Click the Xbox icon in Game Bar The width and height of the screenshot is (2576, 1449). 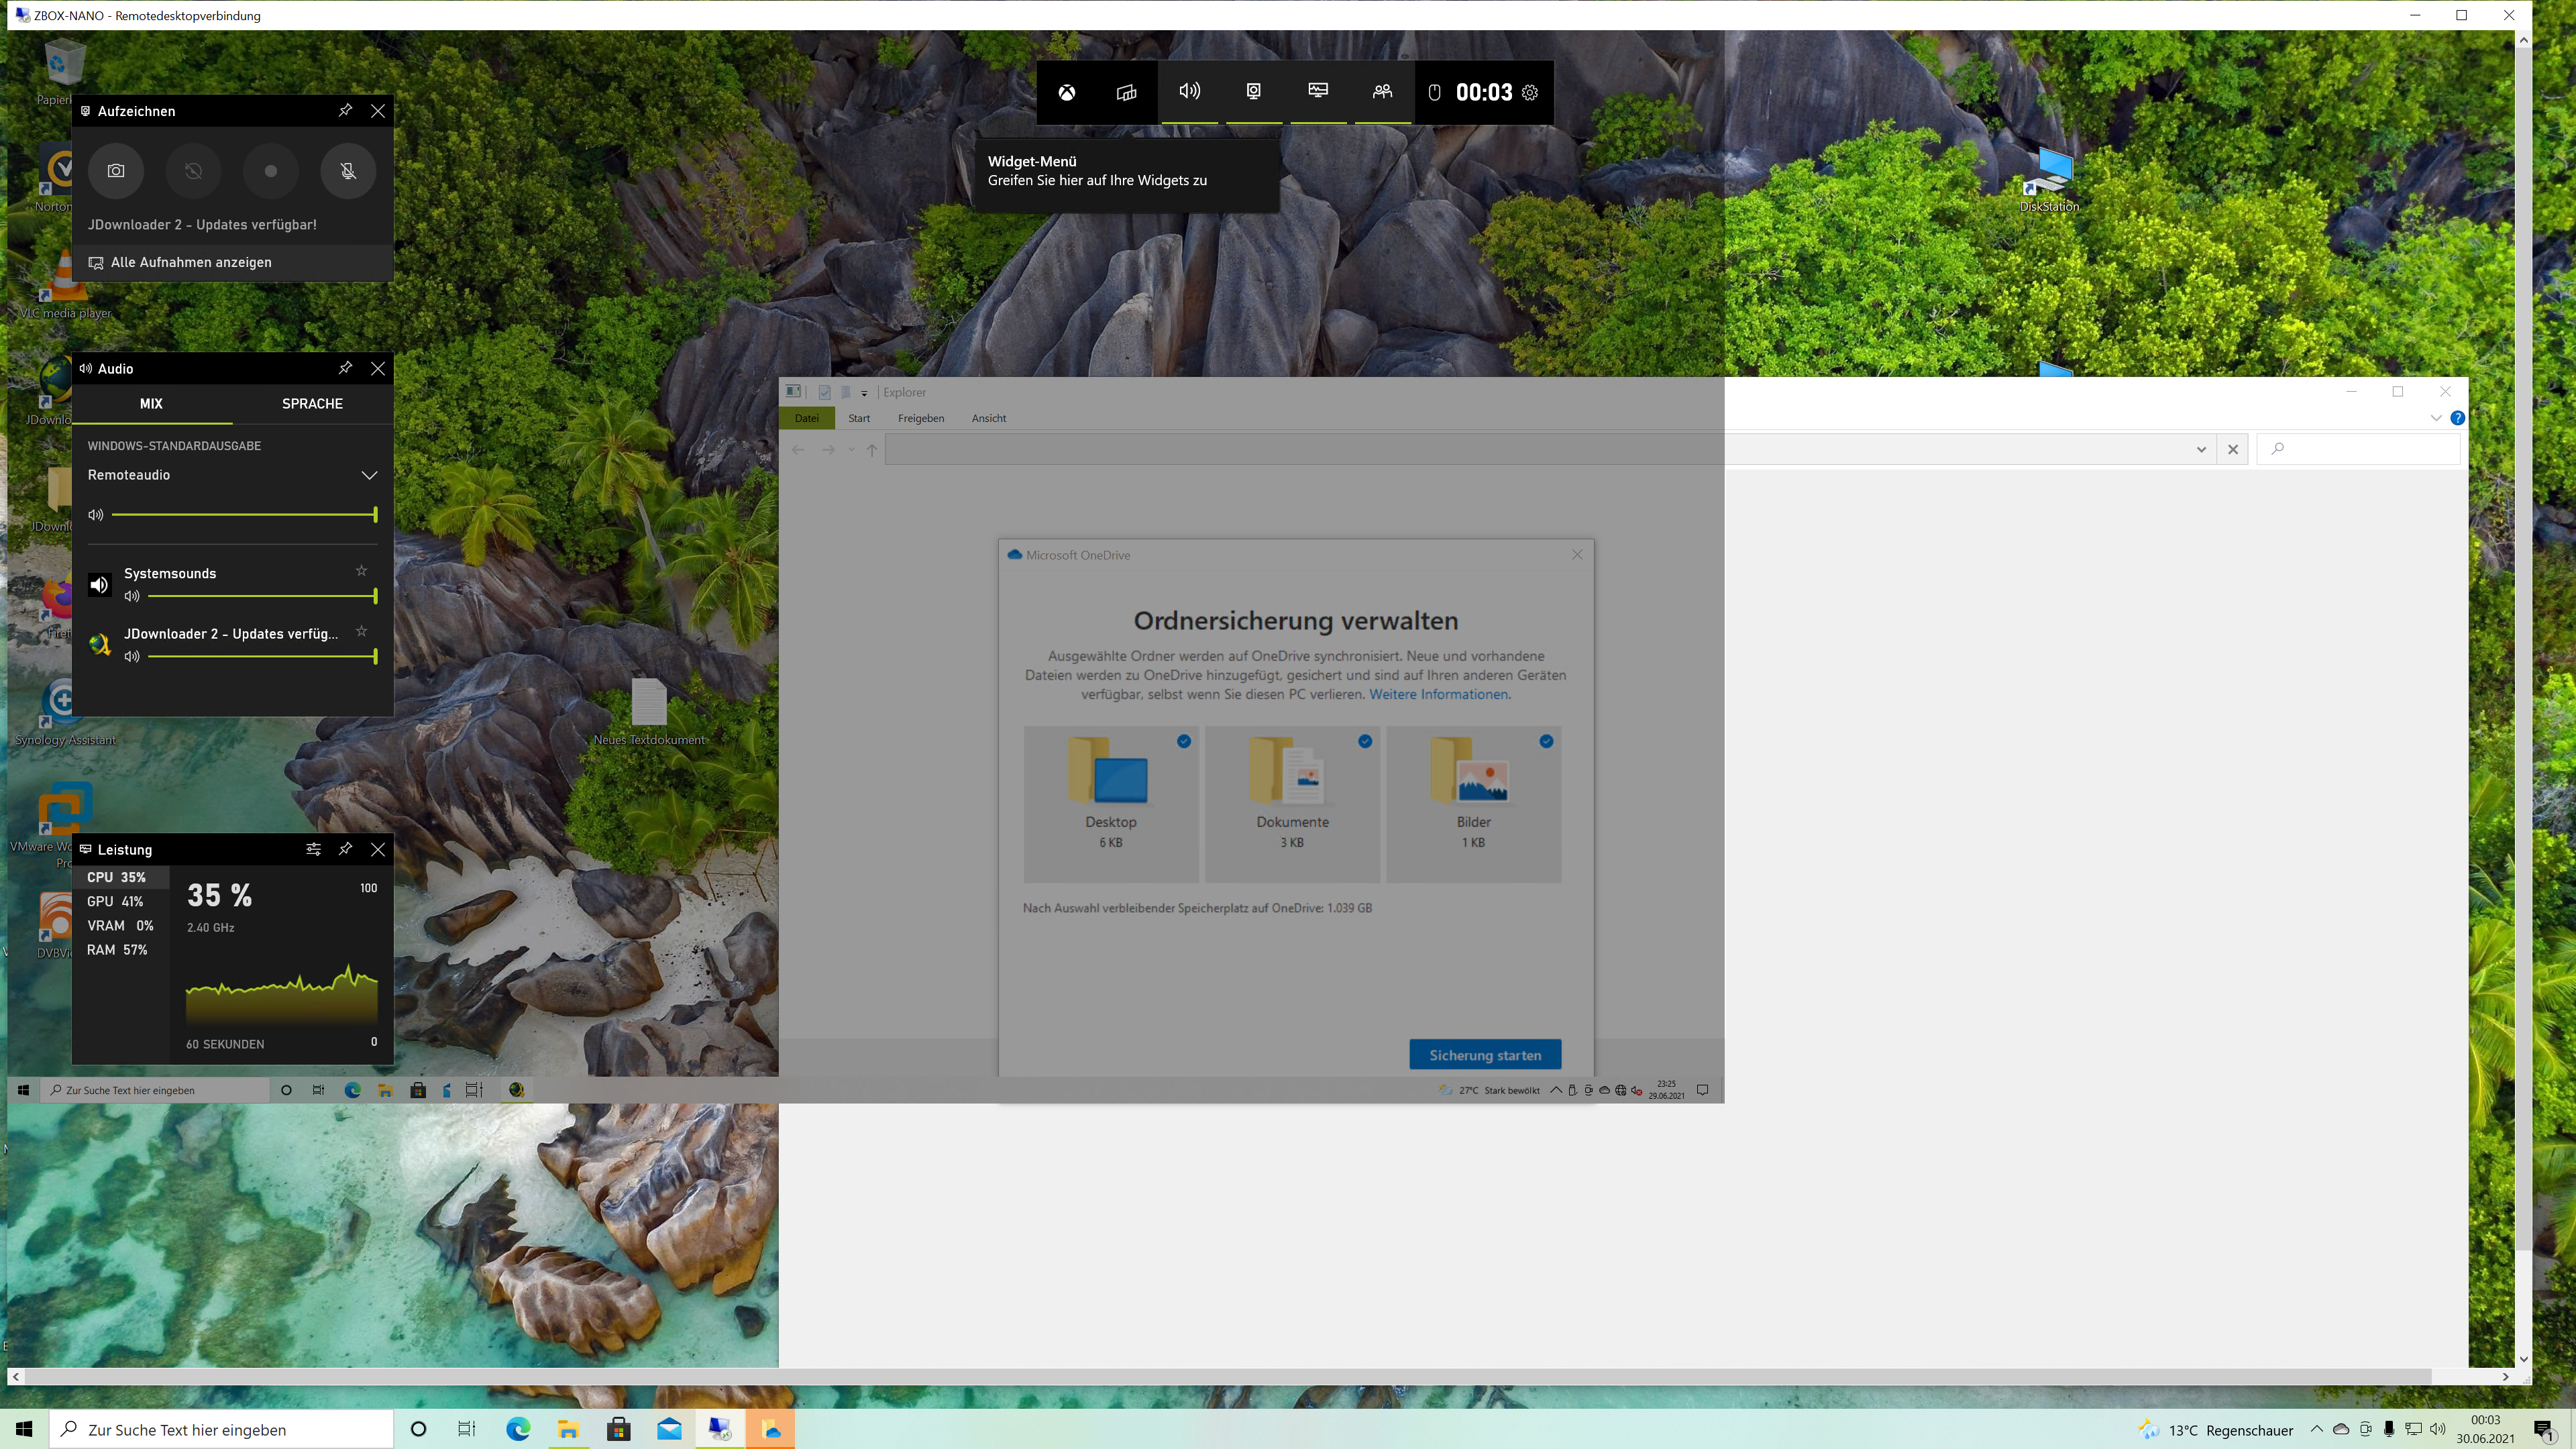(x=1067, y=93)
